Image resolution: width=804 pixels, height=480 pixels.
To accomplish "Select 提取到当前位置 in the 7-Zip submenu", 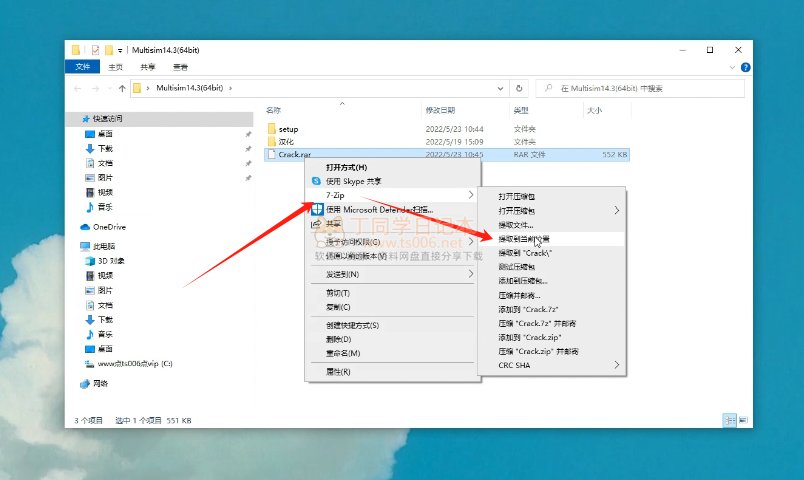I will coord(551,239).
